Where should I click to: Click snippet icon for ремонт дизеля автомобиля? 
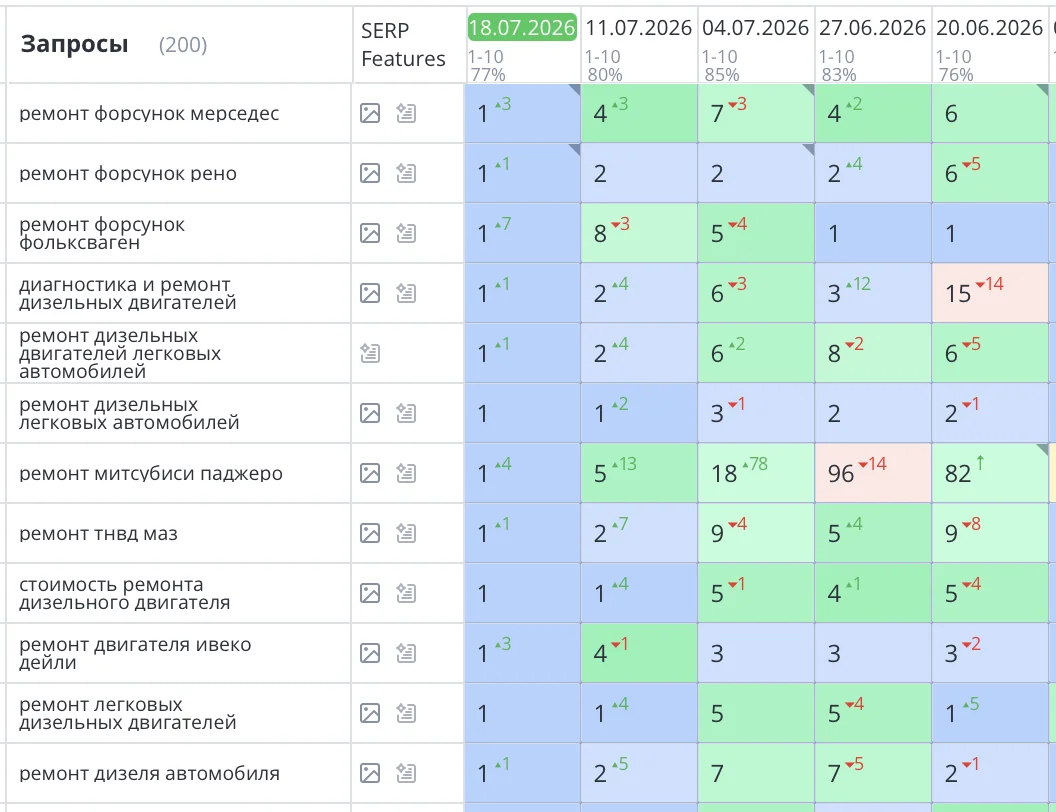tap(405, 773)
